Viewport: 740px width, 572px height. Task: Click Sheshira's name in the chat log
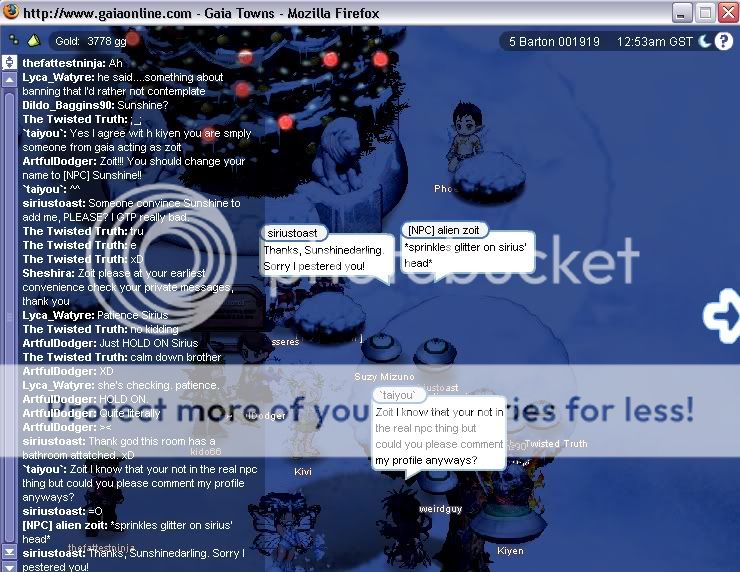tap(48, 273)
